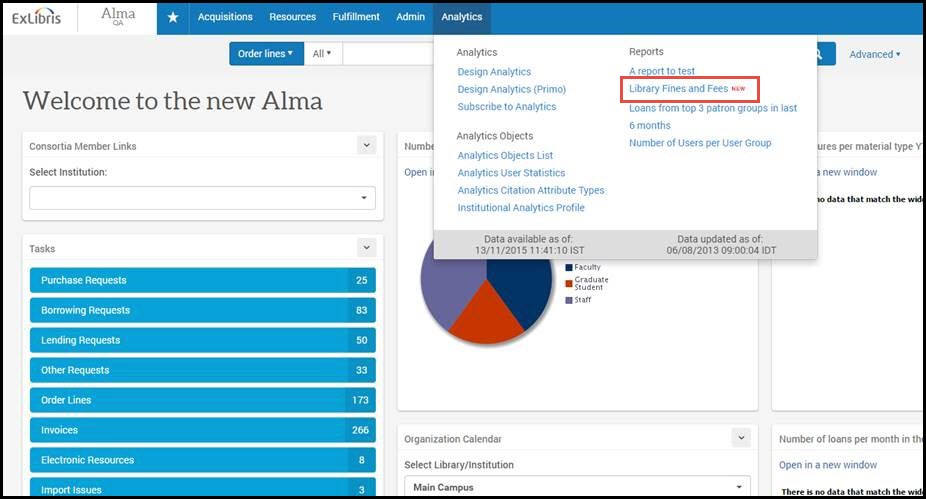Open the Purchase Requests task
Viewport: 926px width, 499px height.
(203, 280)
